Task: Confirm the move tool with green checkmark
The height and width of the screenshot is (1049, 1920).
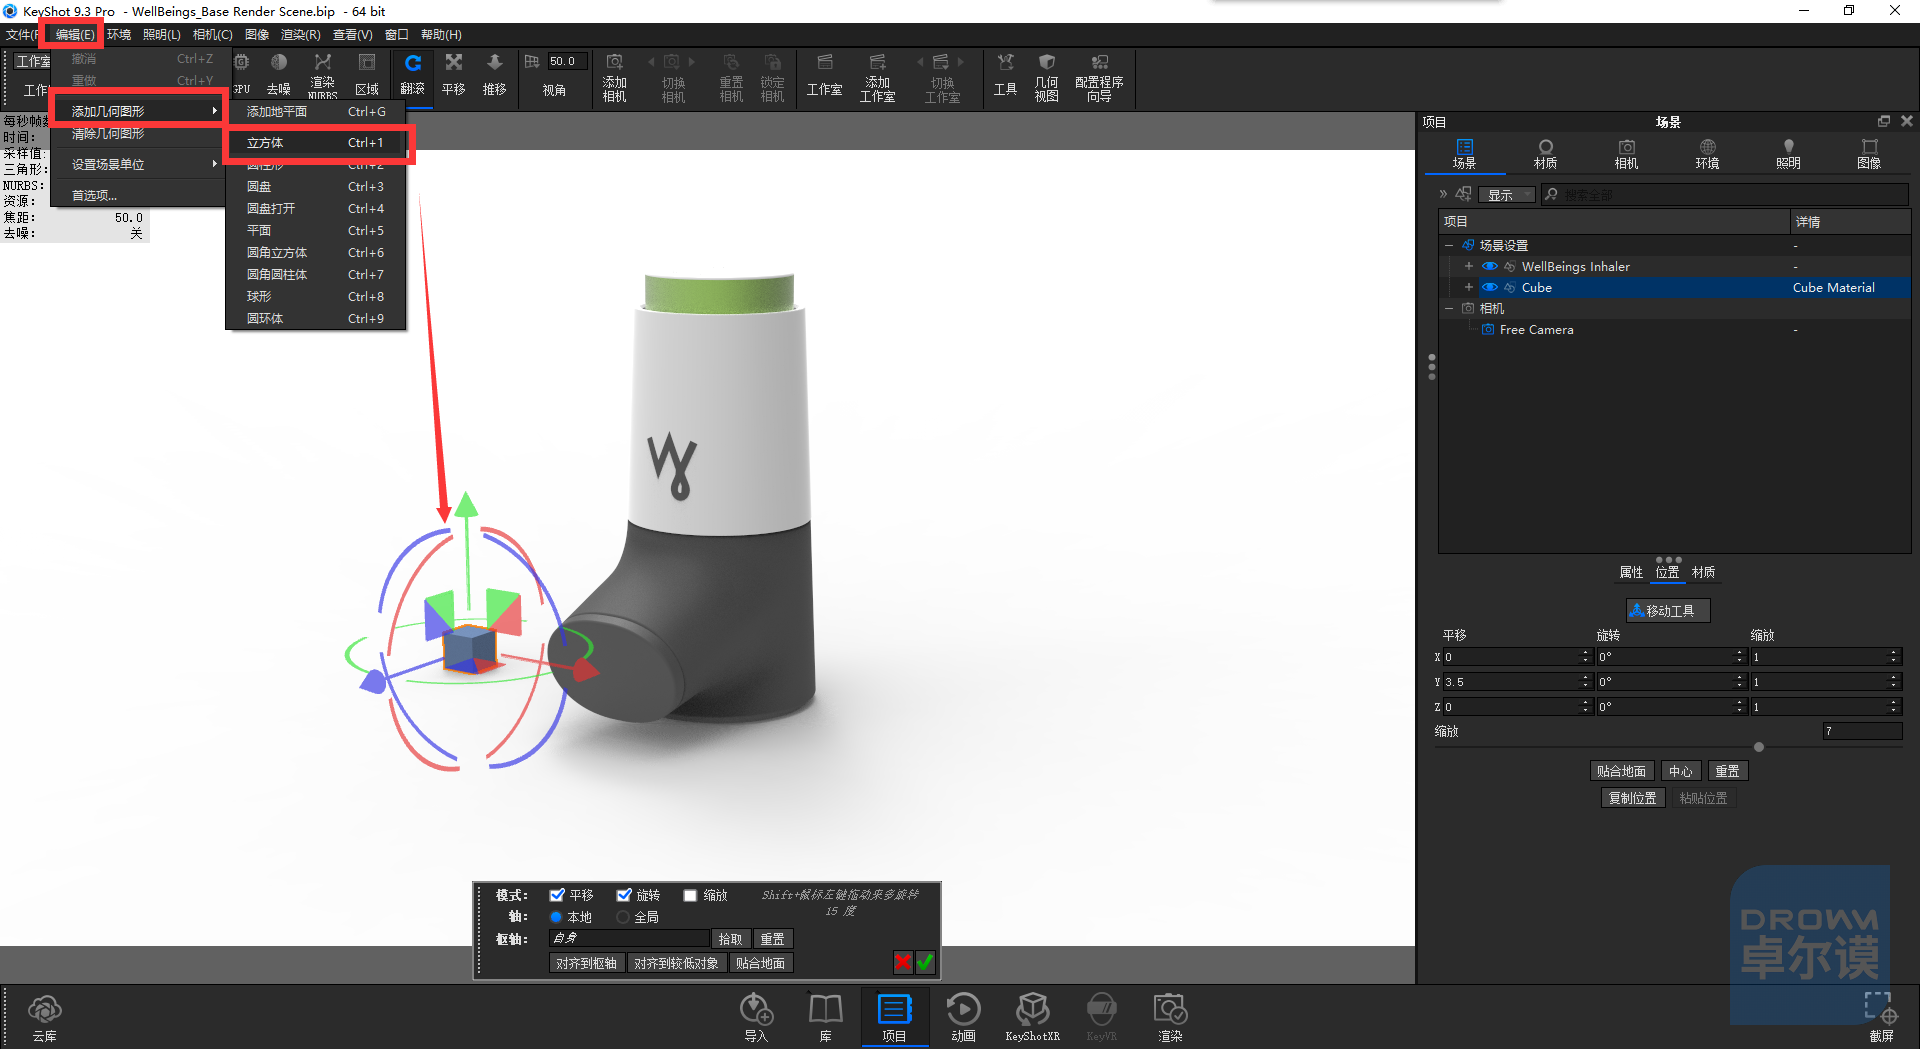Action: 925,962
